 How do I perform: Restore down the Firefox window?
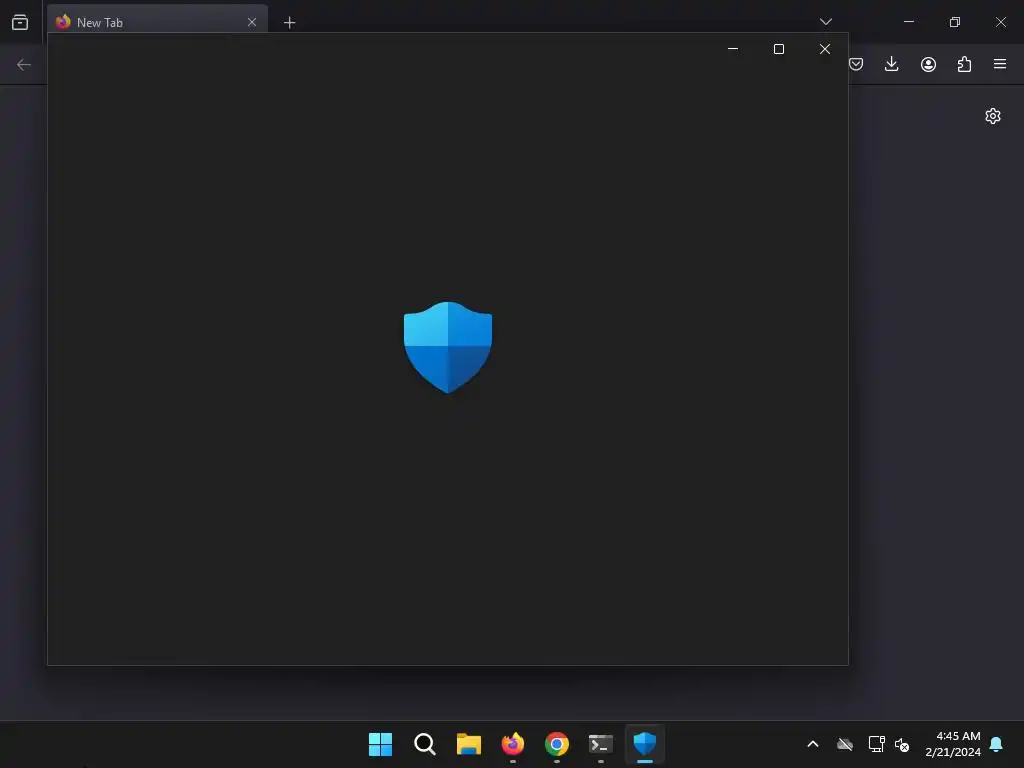(x=955, y=22)
